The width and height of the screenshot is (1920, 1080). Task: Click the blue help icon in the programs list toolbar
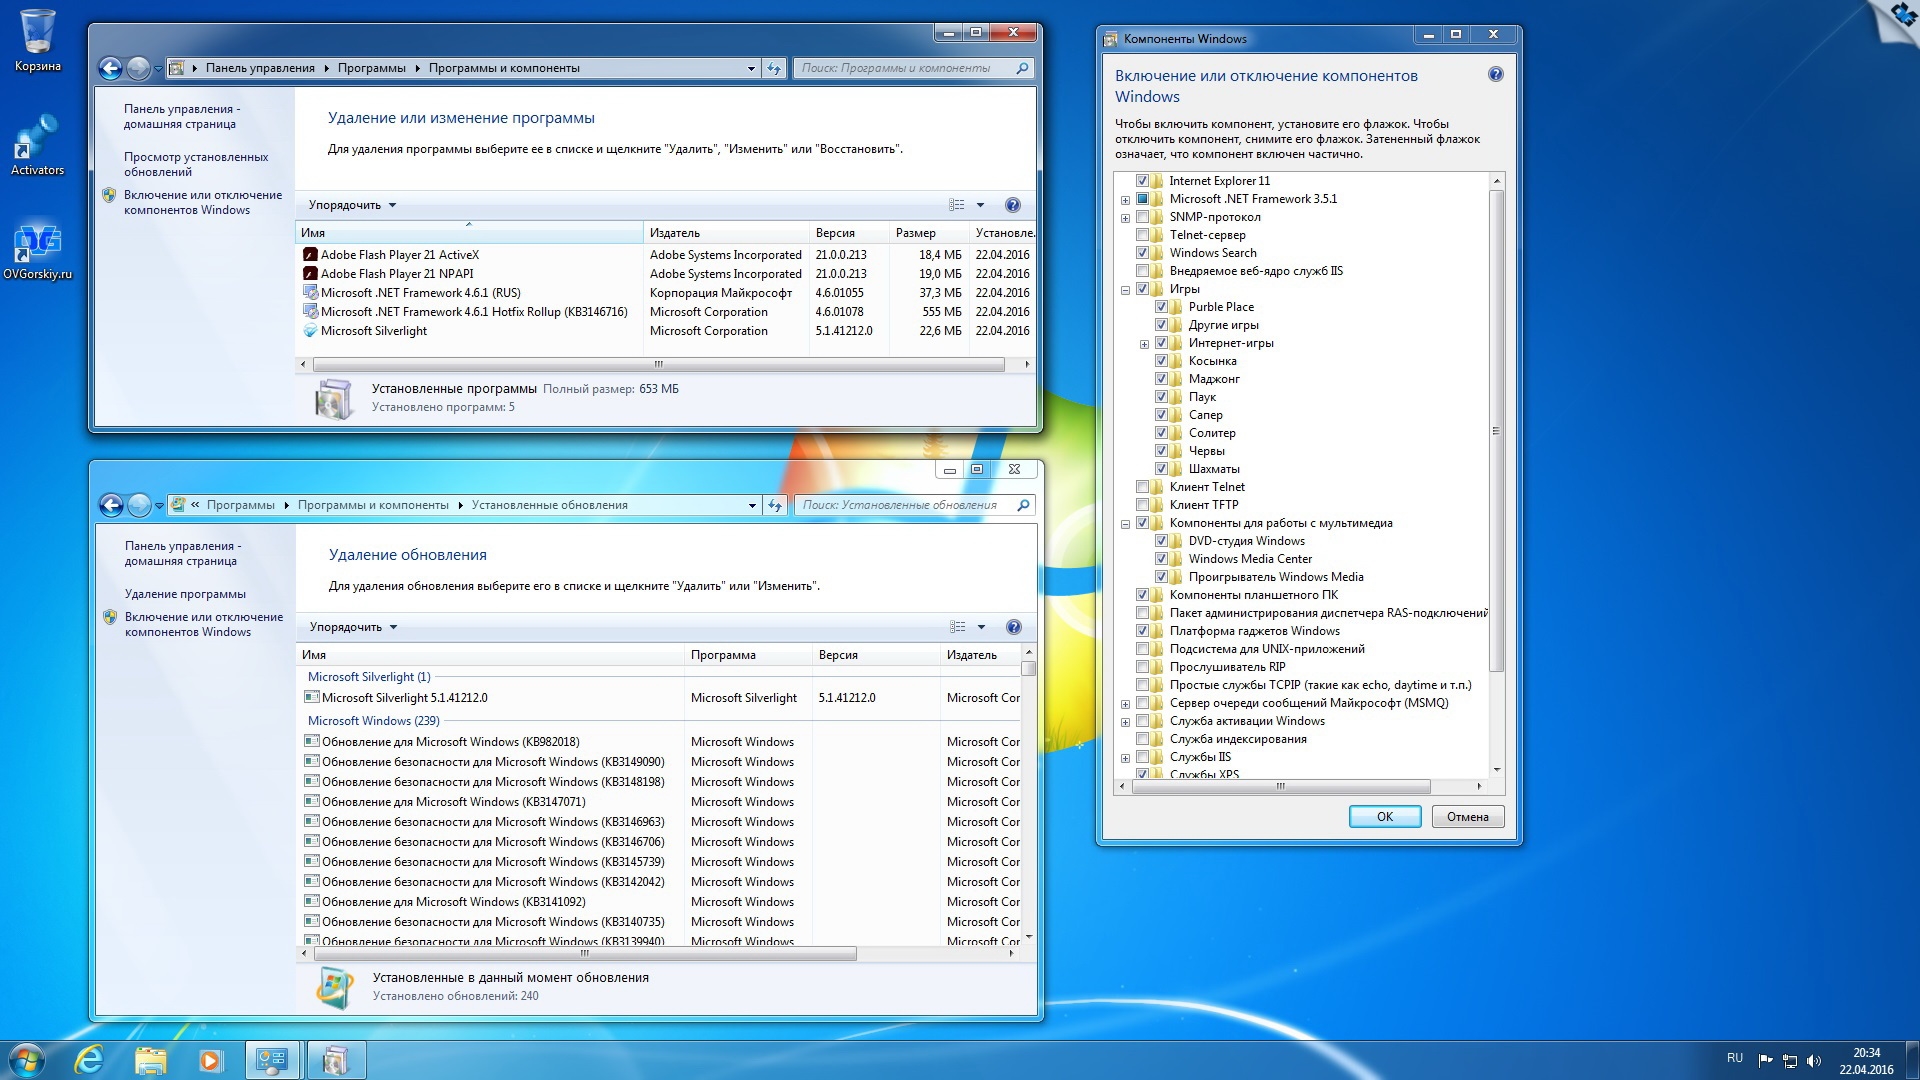coord(1012,205)
